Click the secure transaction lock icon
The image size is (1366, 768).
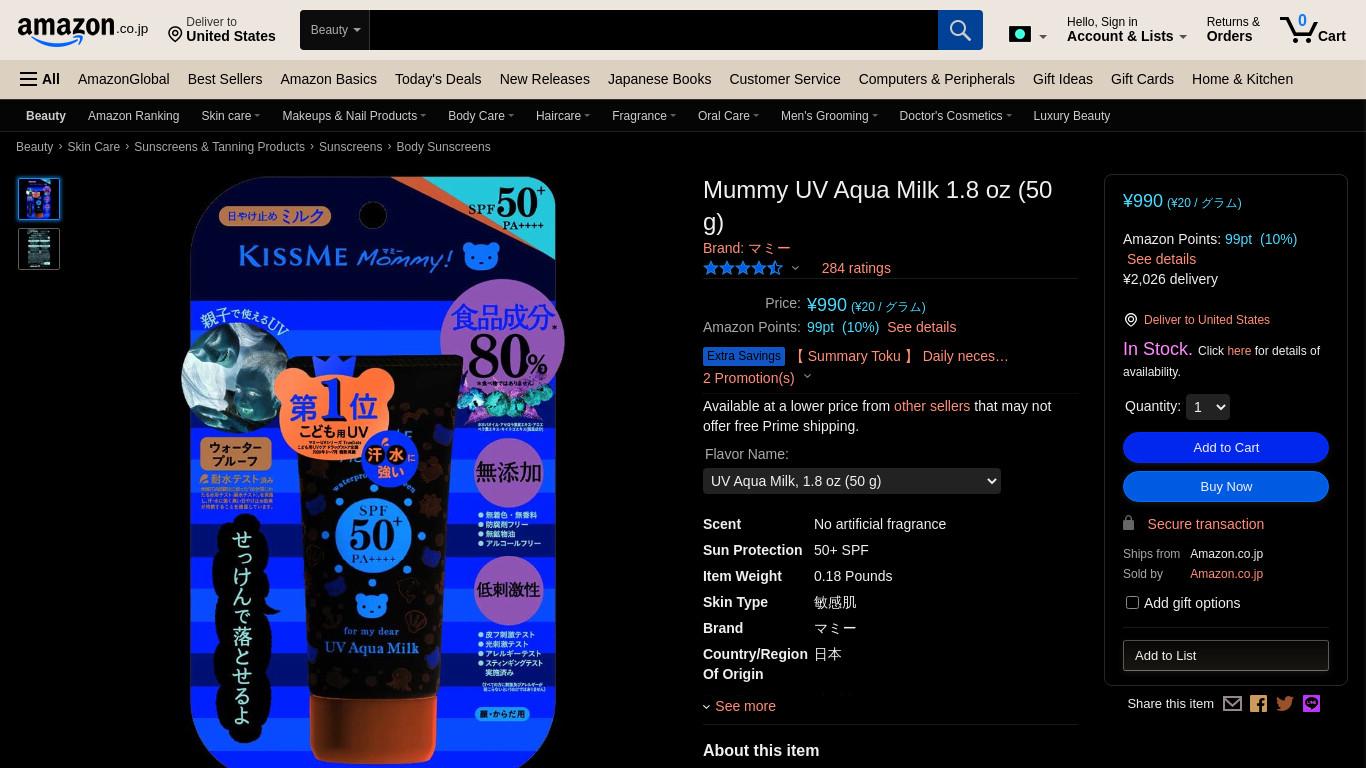[x=1129, y=523]
